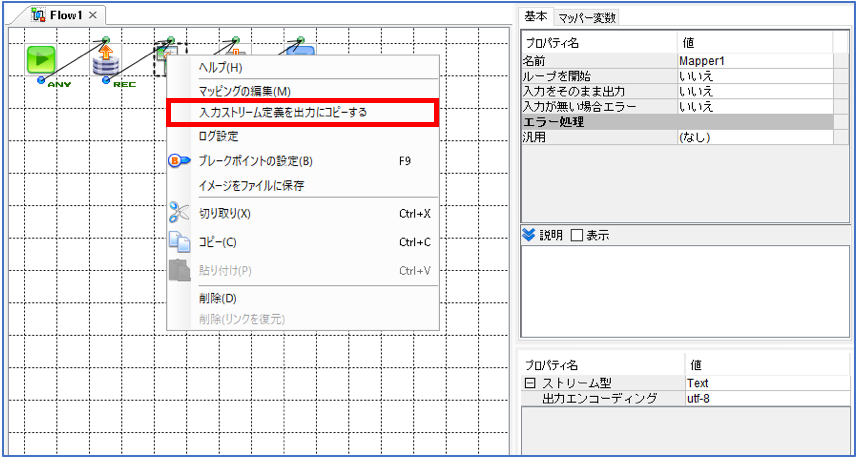
Task: Click ループを開始 value いいえ
Action: click(755, 75)
